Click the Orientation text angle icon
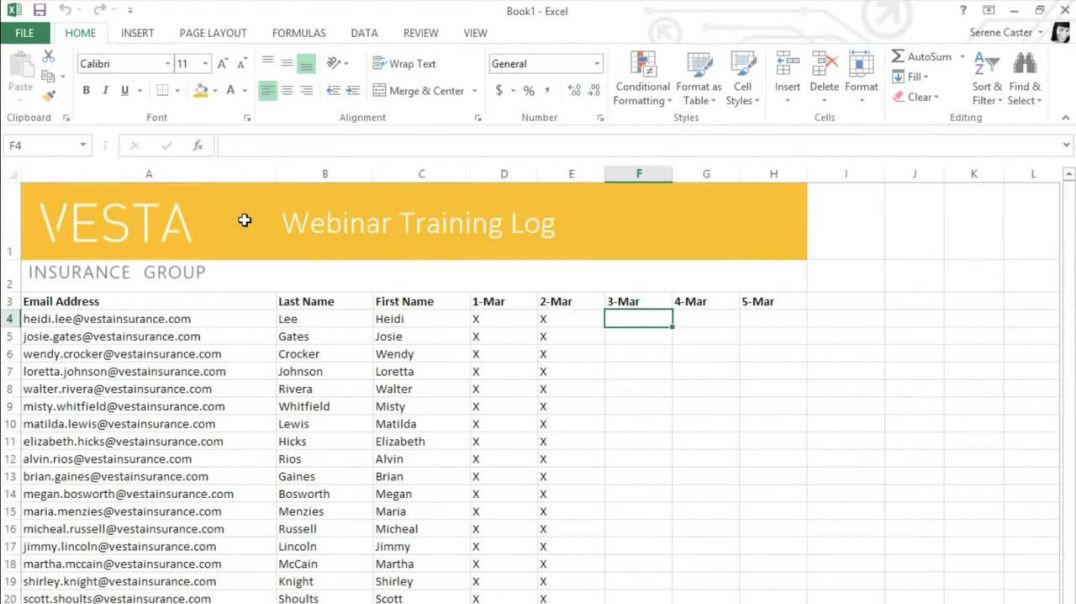This screenshot has height=604, width=1076. (334, 63)
